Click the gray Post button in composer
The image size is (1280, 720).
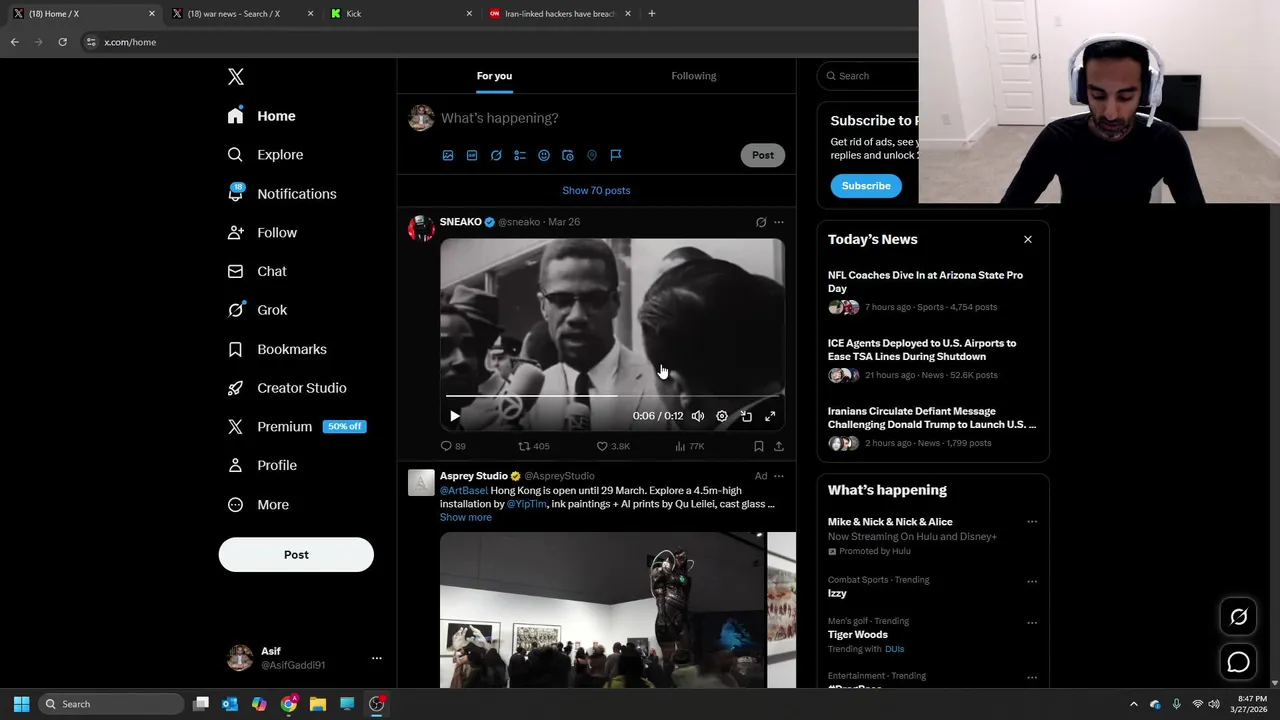(763, 155)
